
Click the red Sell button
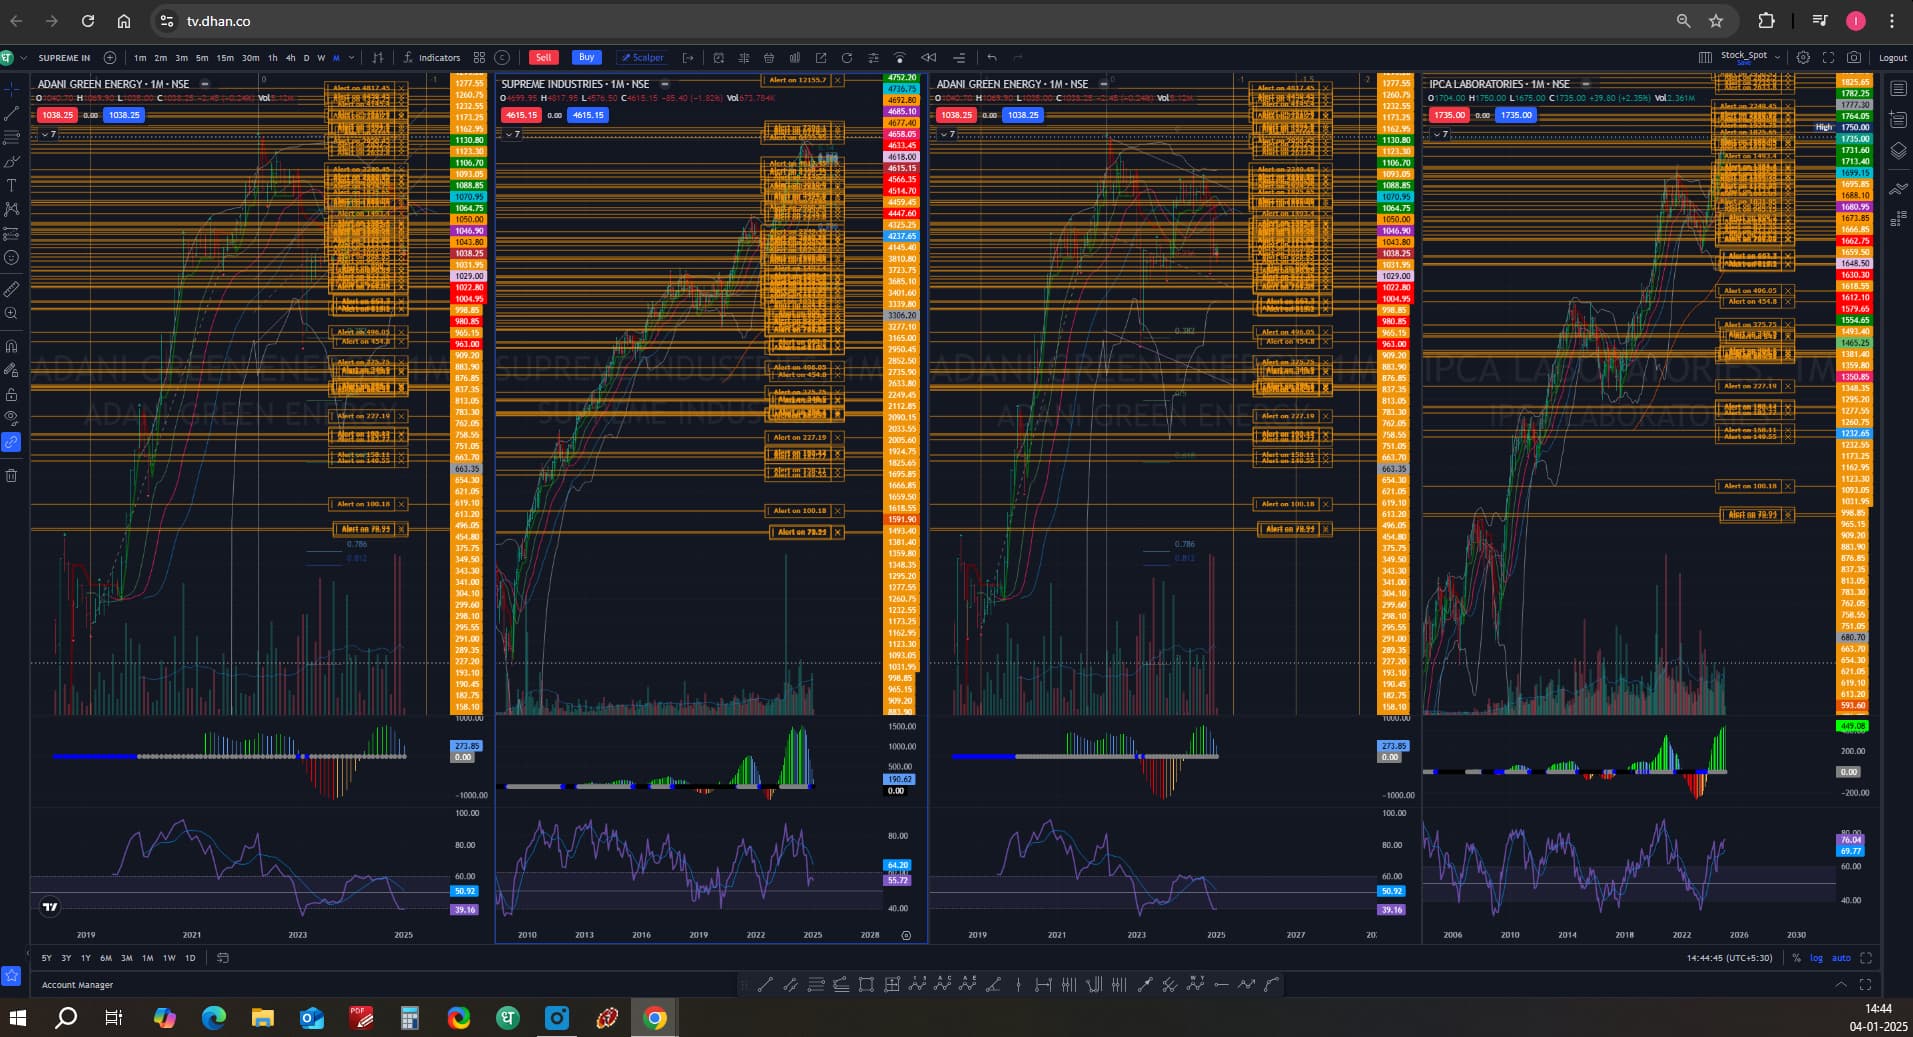(543, 57)
